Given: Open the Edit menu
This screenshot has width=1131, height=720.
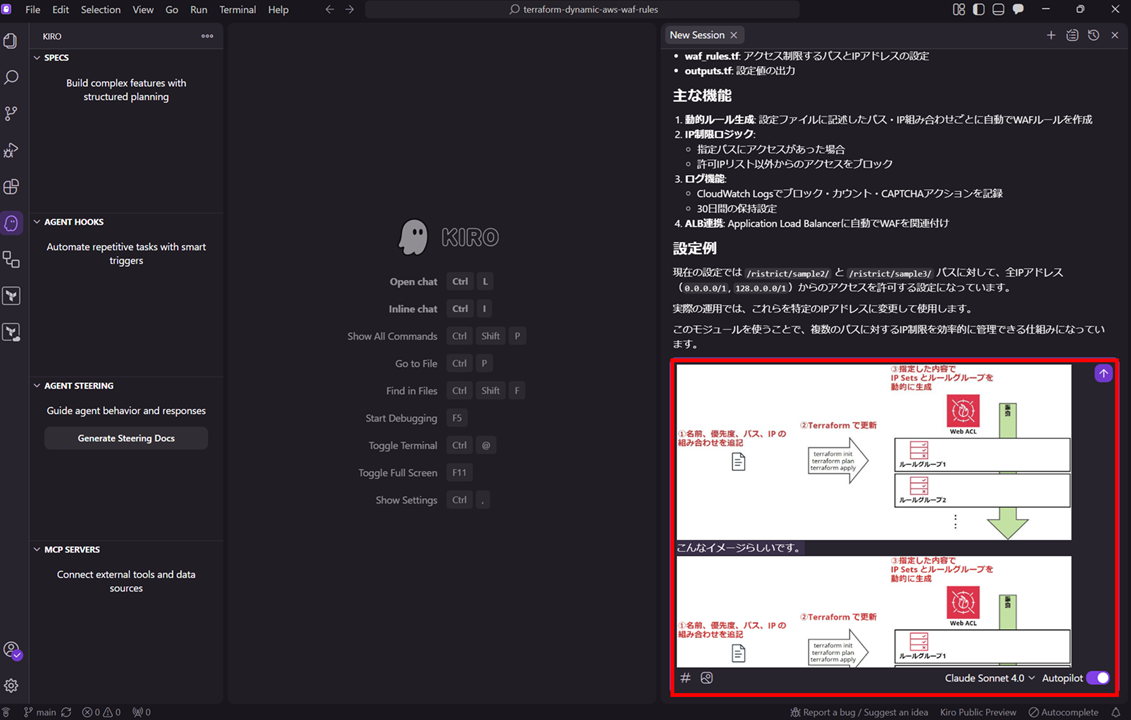Looking at the screenshot, I should pos(61,9).
